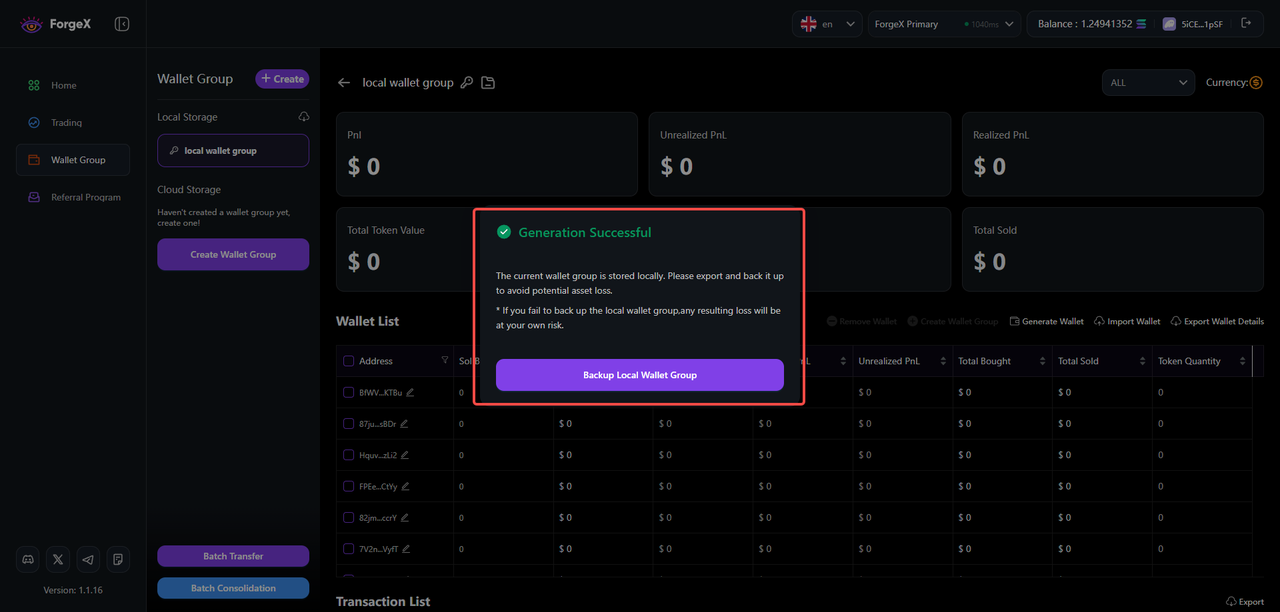
Task: Open the ALL filter dropdown
Action: click(1149, 83)
